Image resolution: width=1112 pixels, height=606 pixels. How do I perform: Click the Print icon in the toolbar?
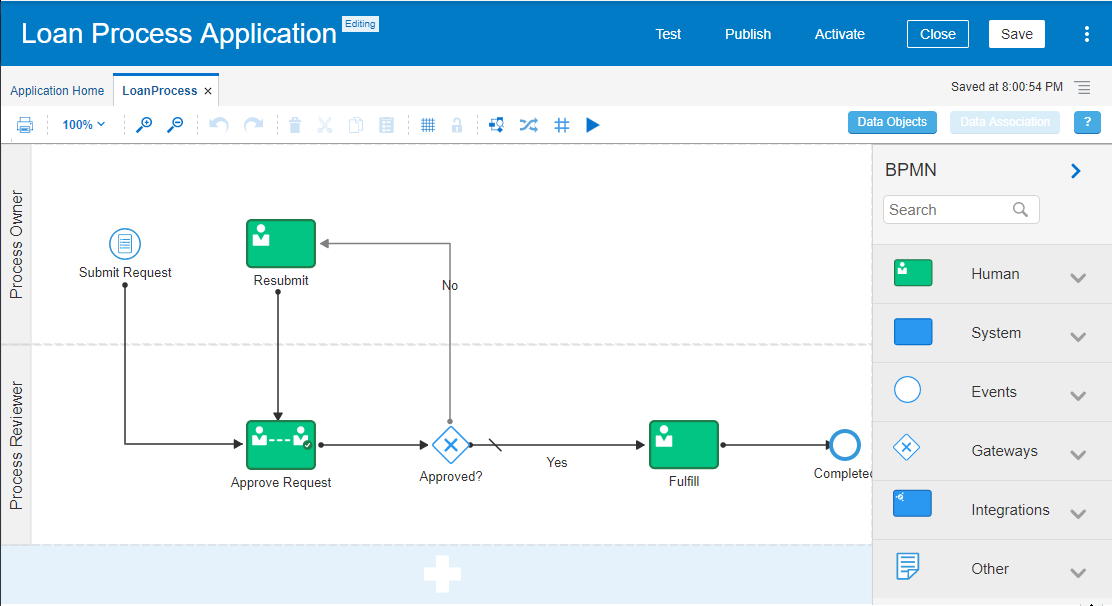pyautogui.click(x=25, y=125)
